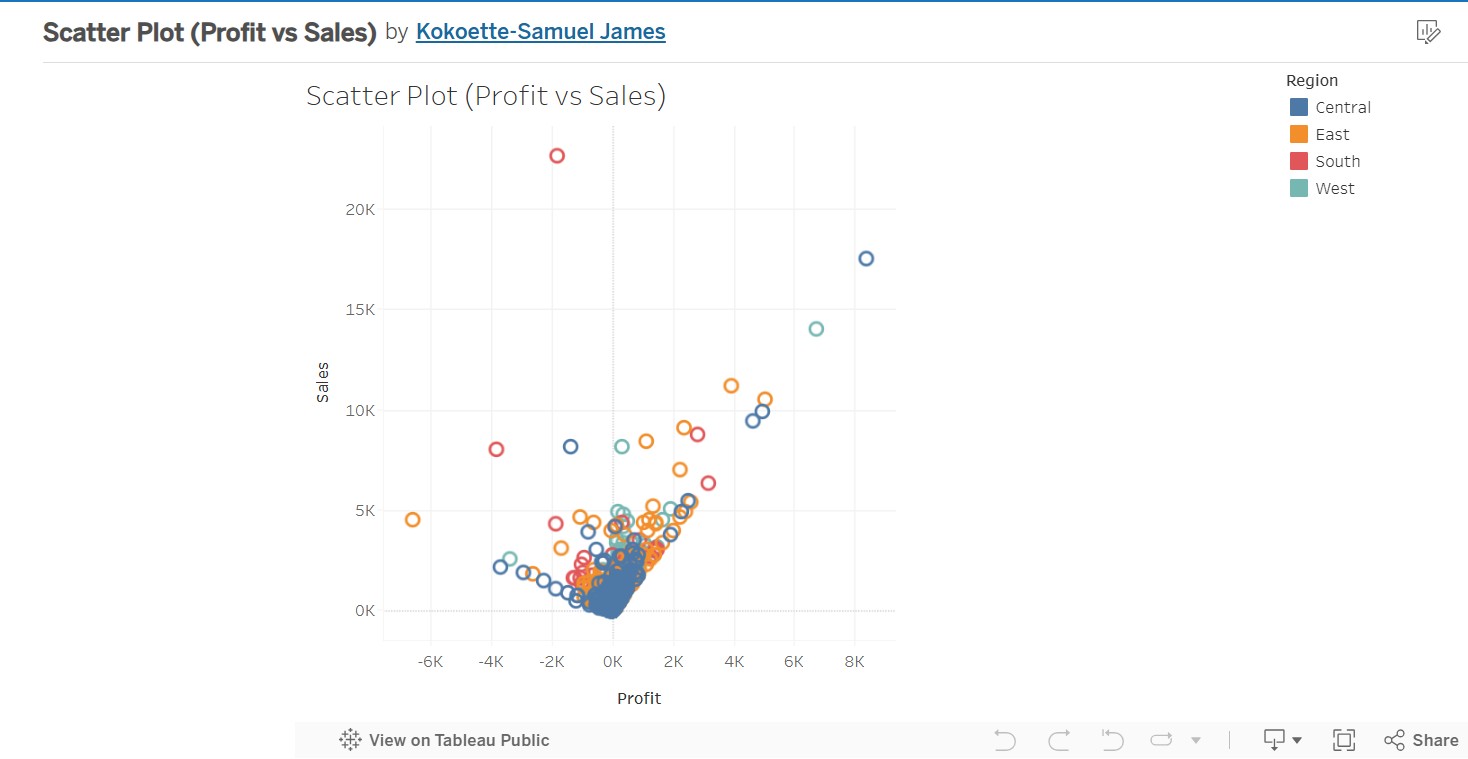
Task: Select the East orange legend swatch
Action: click(1299, 134)
